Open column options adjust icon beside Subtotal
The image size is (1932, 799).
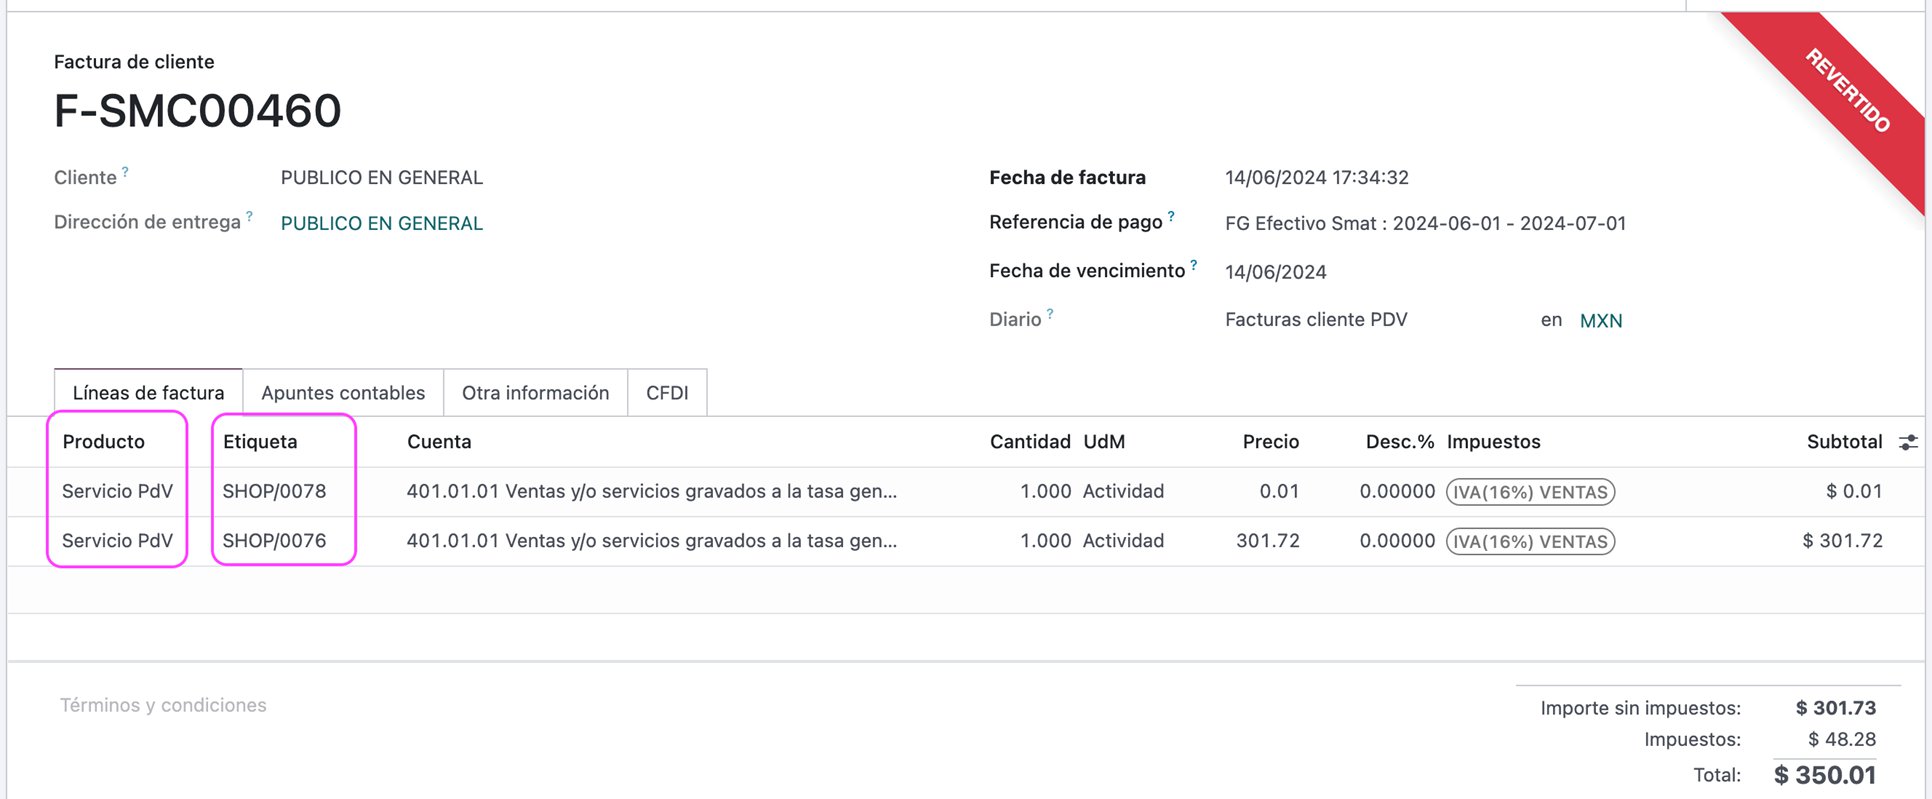click(x=1908, y=442)
